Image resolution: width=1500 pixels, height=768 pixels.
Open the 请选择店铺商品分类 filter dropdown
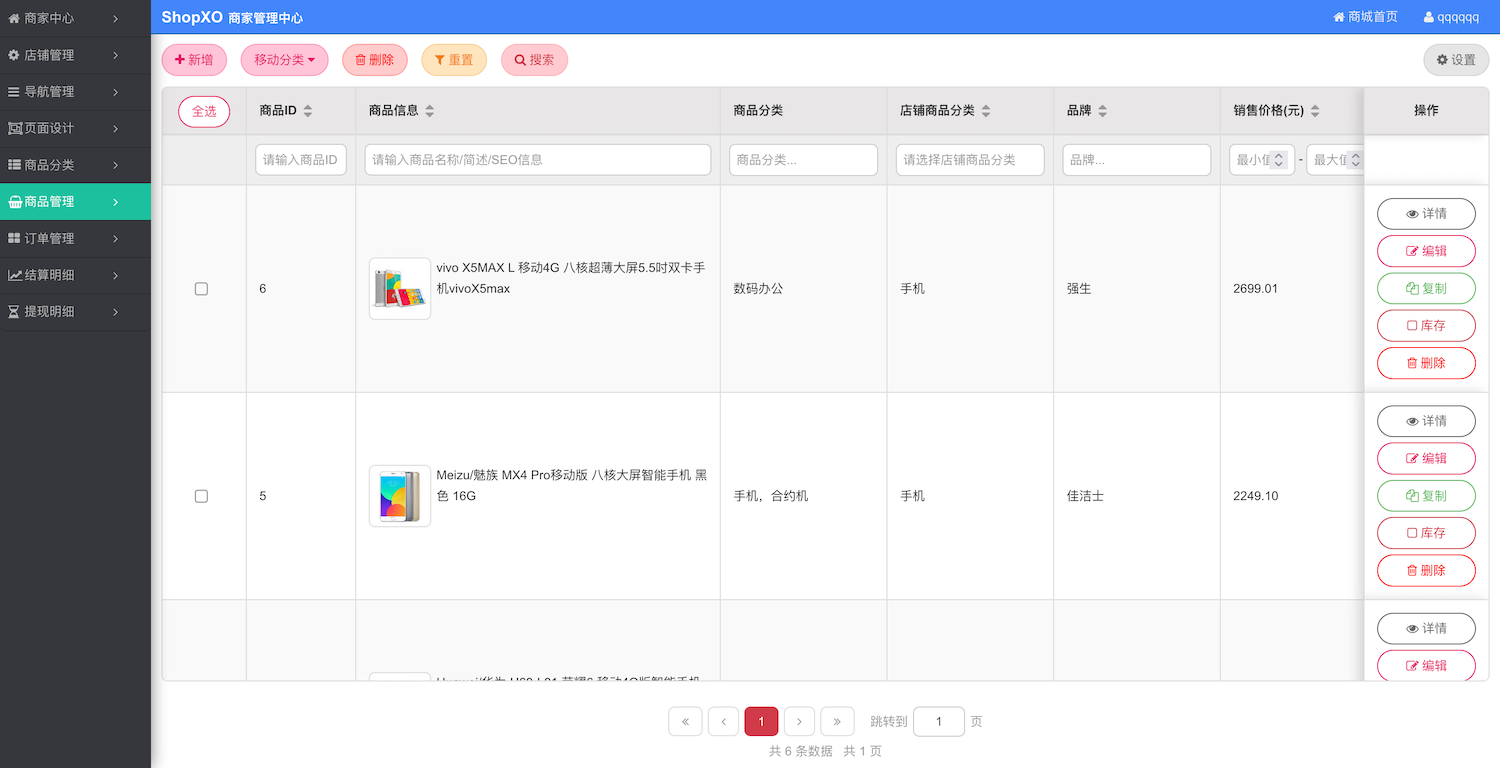[970, 160]
